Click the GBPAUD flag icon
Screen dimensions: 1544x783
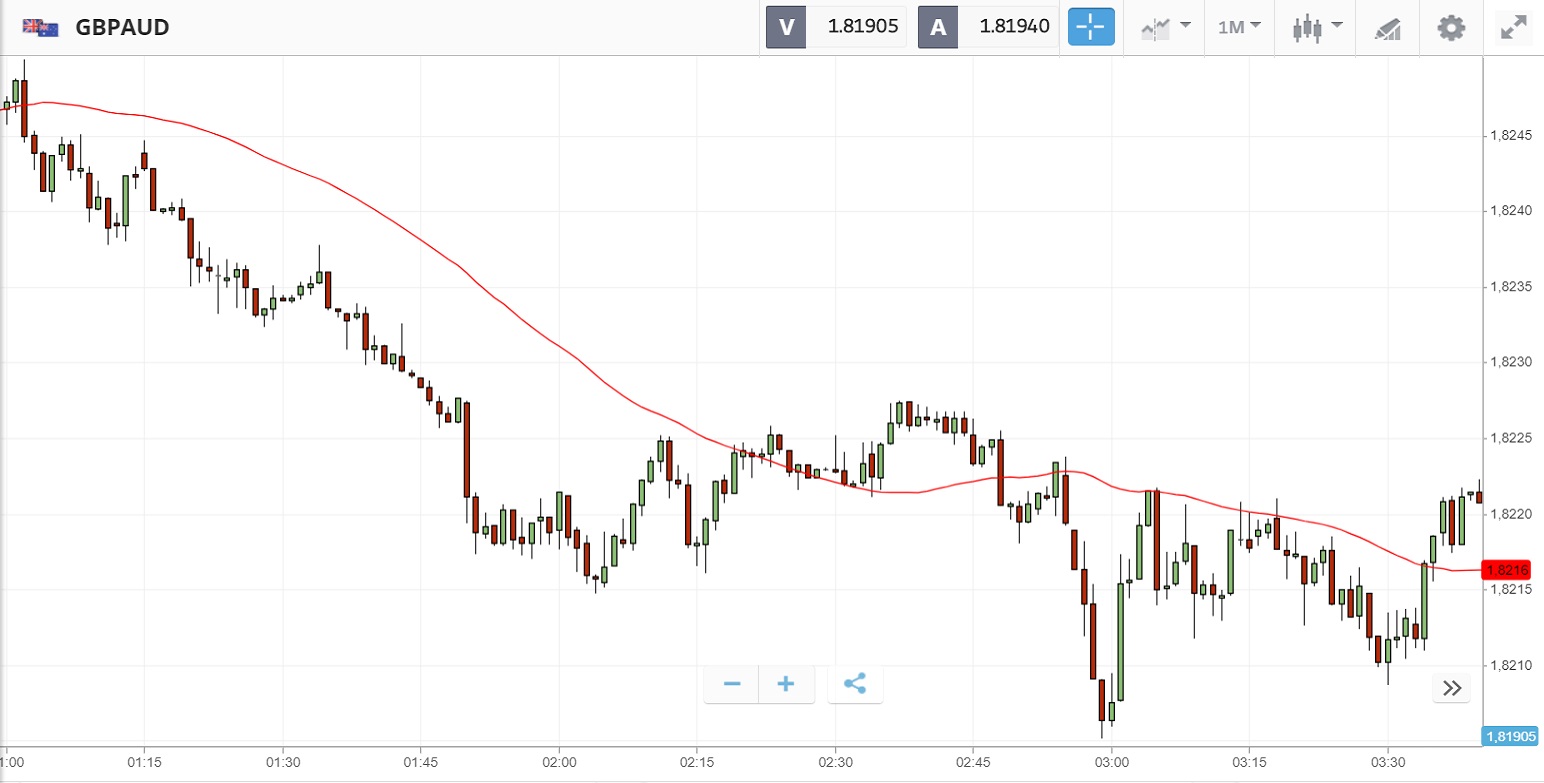point(41,28)
